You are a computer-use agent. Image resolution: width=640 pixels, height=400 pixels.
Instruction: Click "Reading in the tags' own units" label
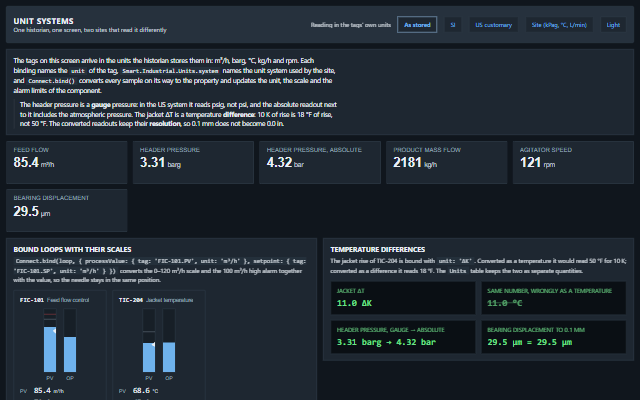(351, 25)
